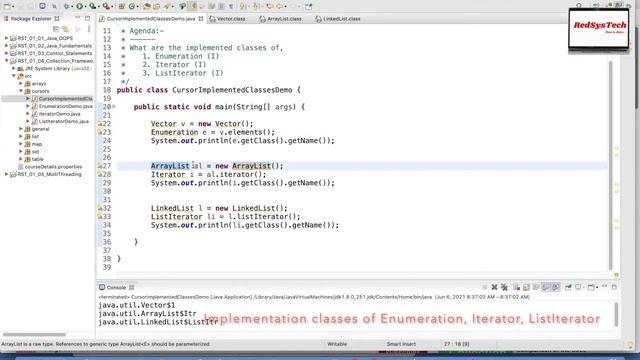Click Pin Console icon
Image resolution: width=640 pixels, height=360 pixels.
tap(568, 287)
